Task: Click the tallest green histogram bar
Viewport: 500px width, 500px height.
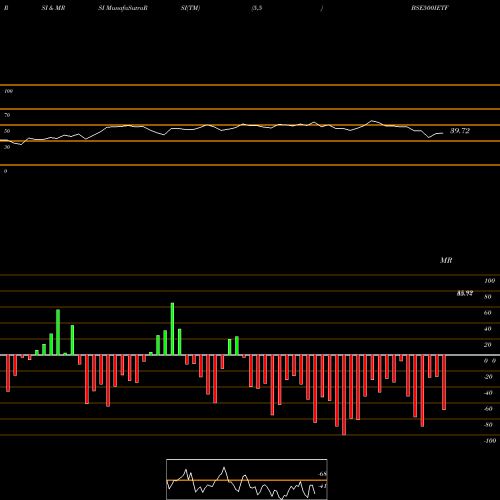Action: pyautogui.click(x=172, y=329)
